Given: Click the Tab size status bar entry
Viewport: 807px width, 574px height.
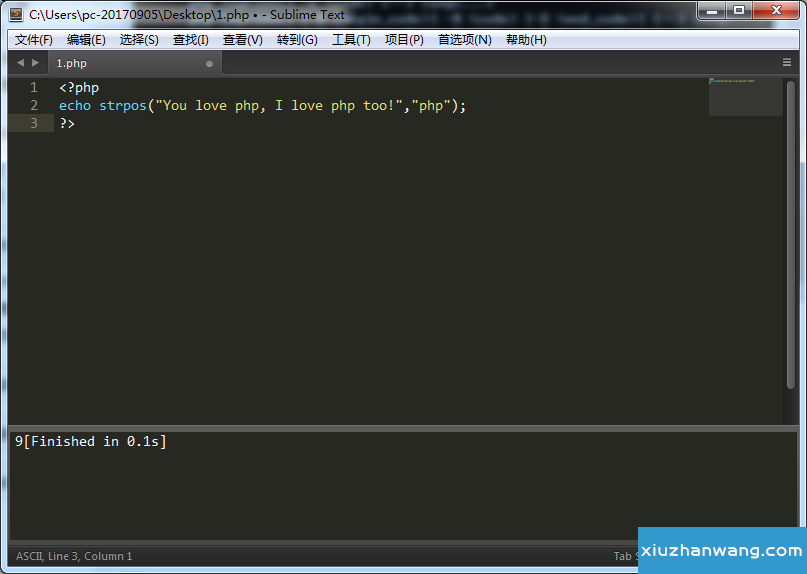Looking at the screenshot, I should click(x=625, y=556).
